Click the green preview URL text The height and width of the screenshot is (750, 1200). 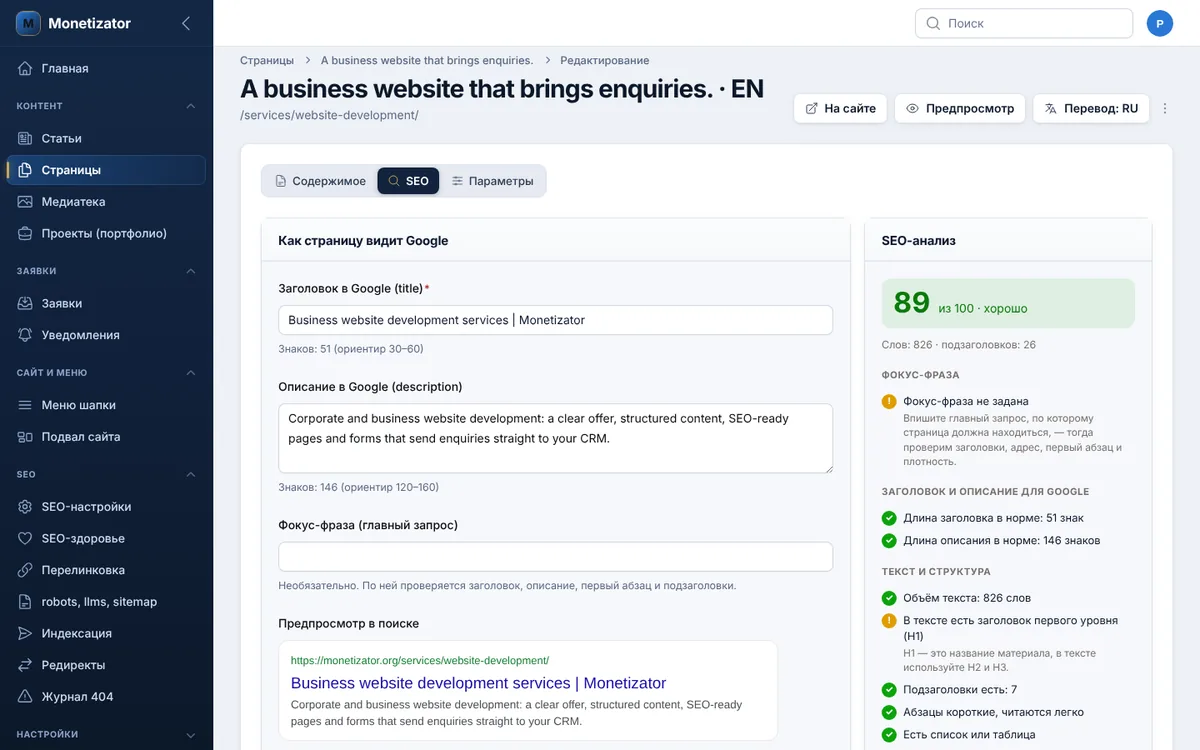420,660
